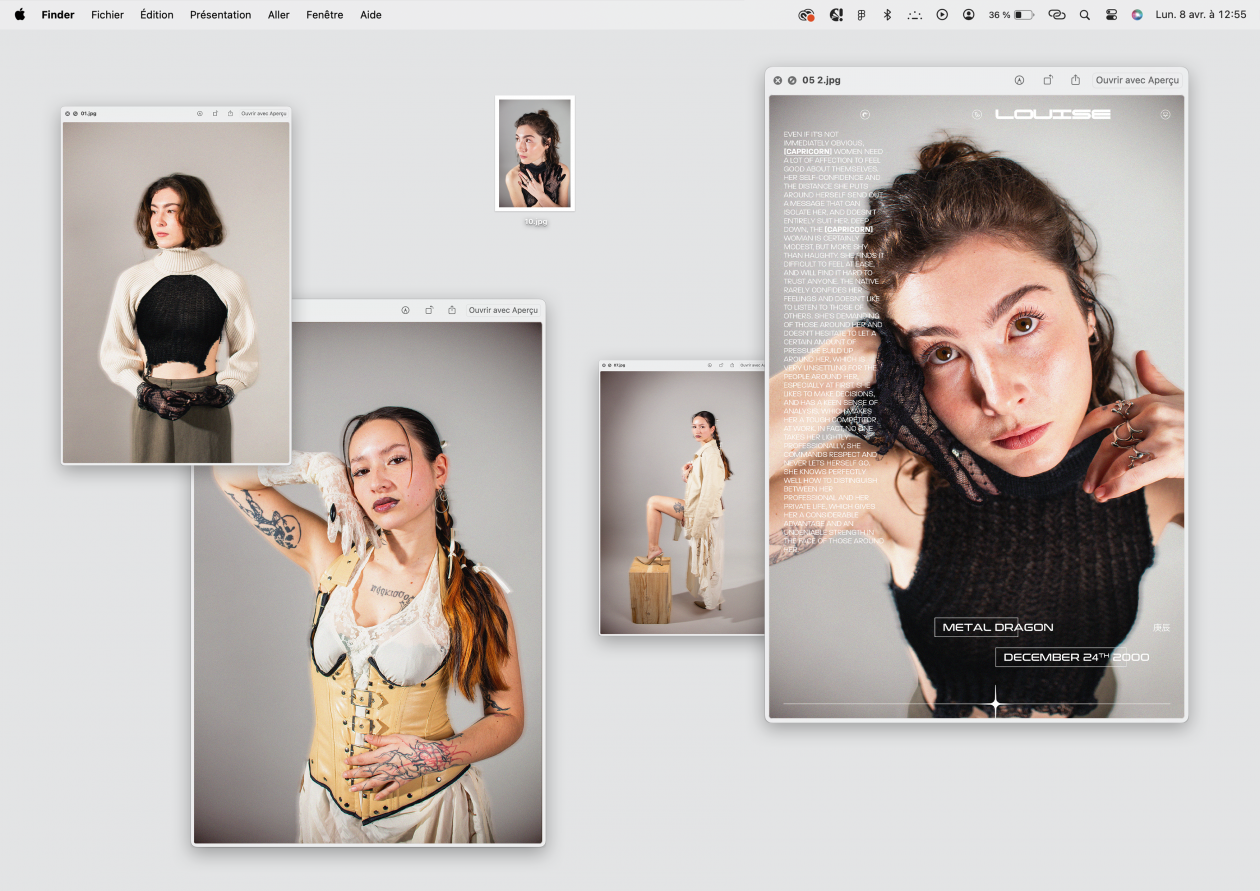Click the Markup icon in 05 2.jpg window

[x=1019, y=80]
